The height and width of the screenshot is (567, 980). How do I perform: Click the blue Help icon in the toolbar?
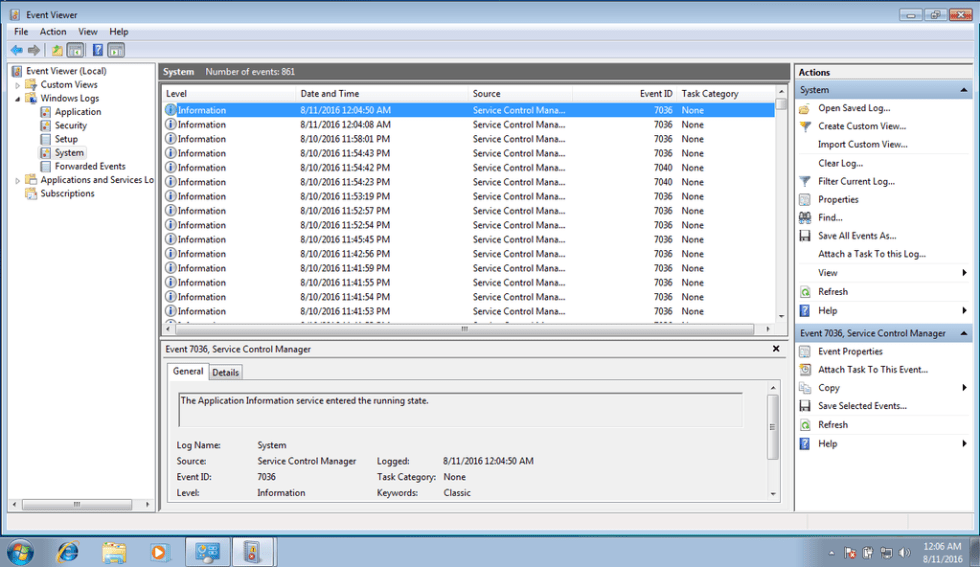[98, 50]
